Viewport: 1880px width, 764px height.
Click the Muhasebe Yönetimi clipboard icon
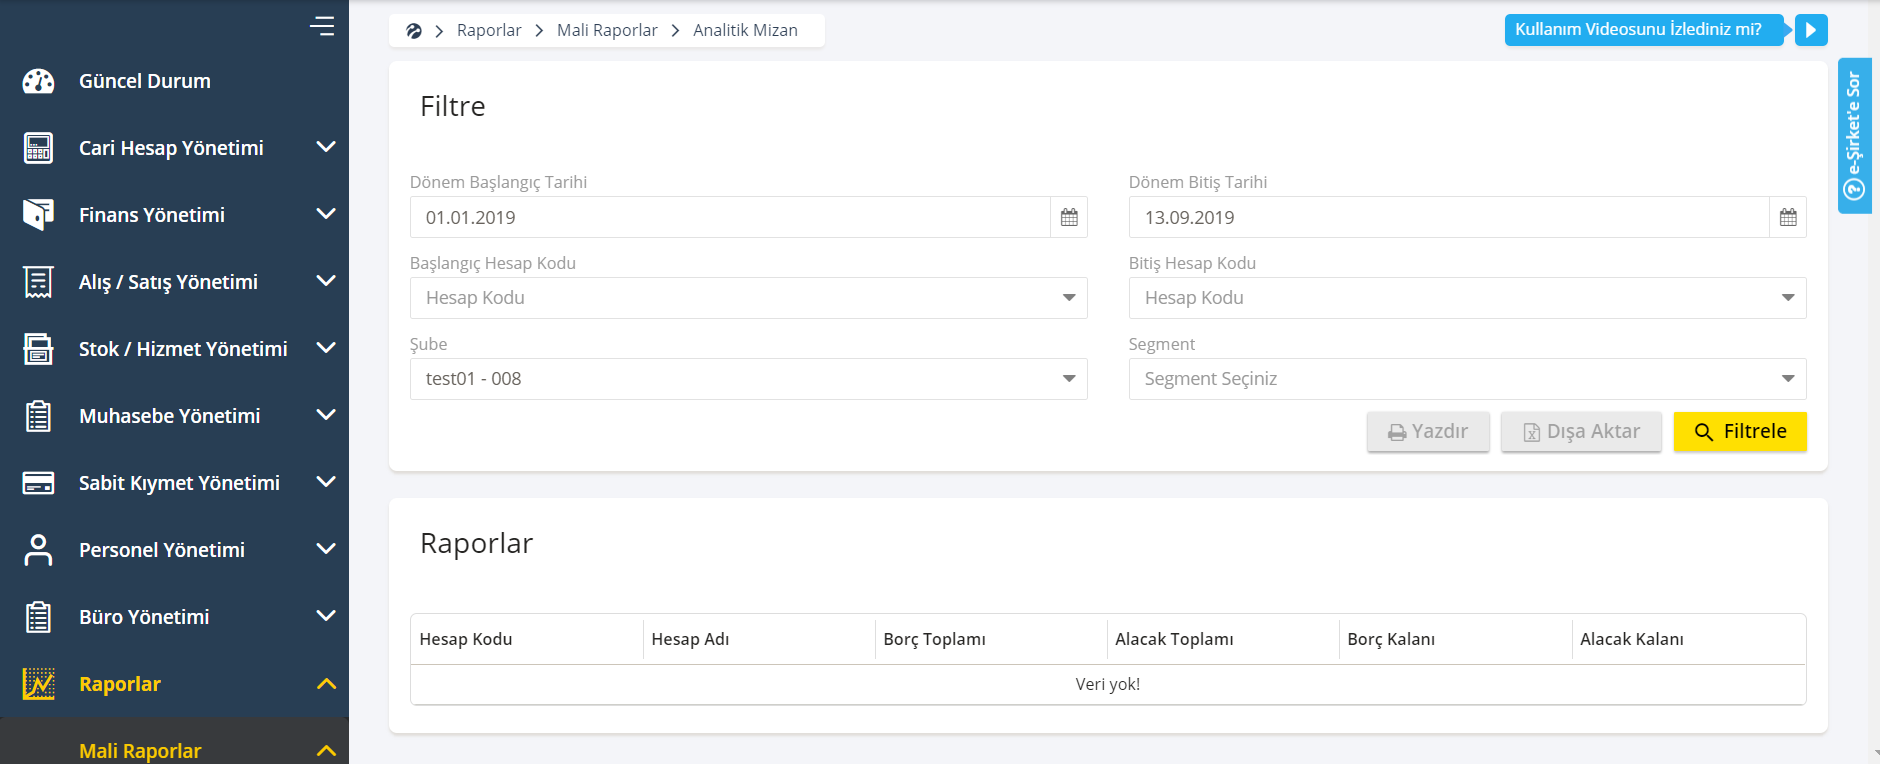pyautogui.click(x=39, y=416)
